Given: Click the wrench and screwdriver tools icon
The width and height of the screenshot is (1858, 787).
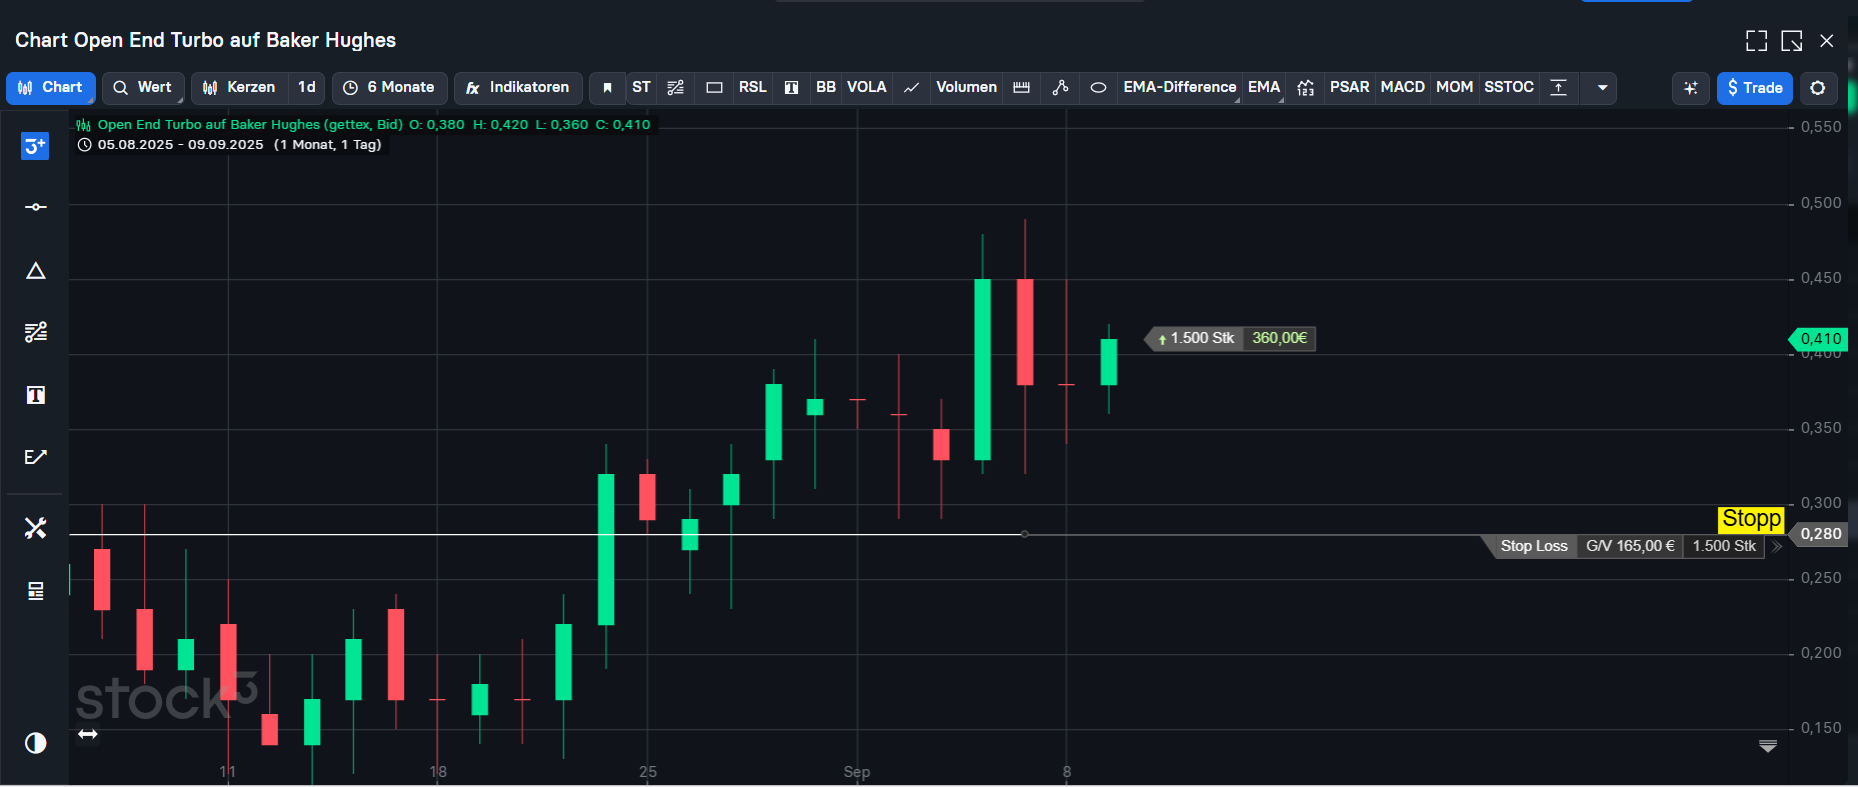Looking at the screenshot, I should click(35, 528).
